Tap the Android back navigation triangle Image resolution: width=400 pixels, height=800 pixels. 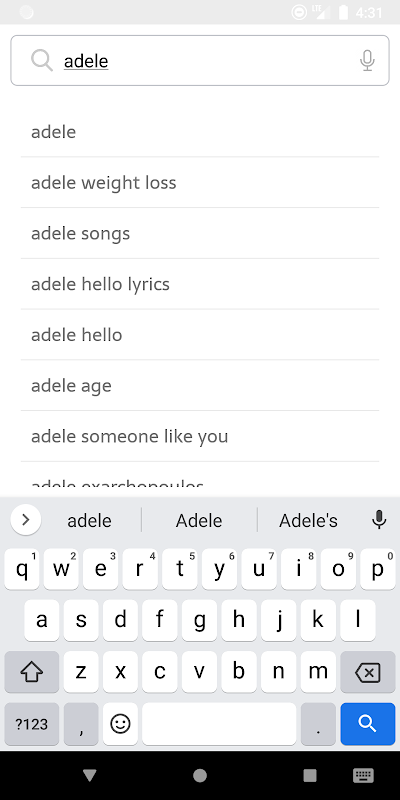pos(90,776)
